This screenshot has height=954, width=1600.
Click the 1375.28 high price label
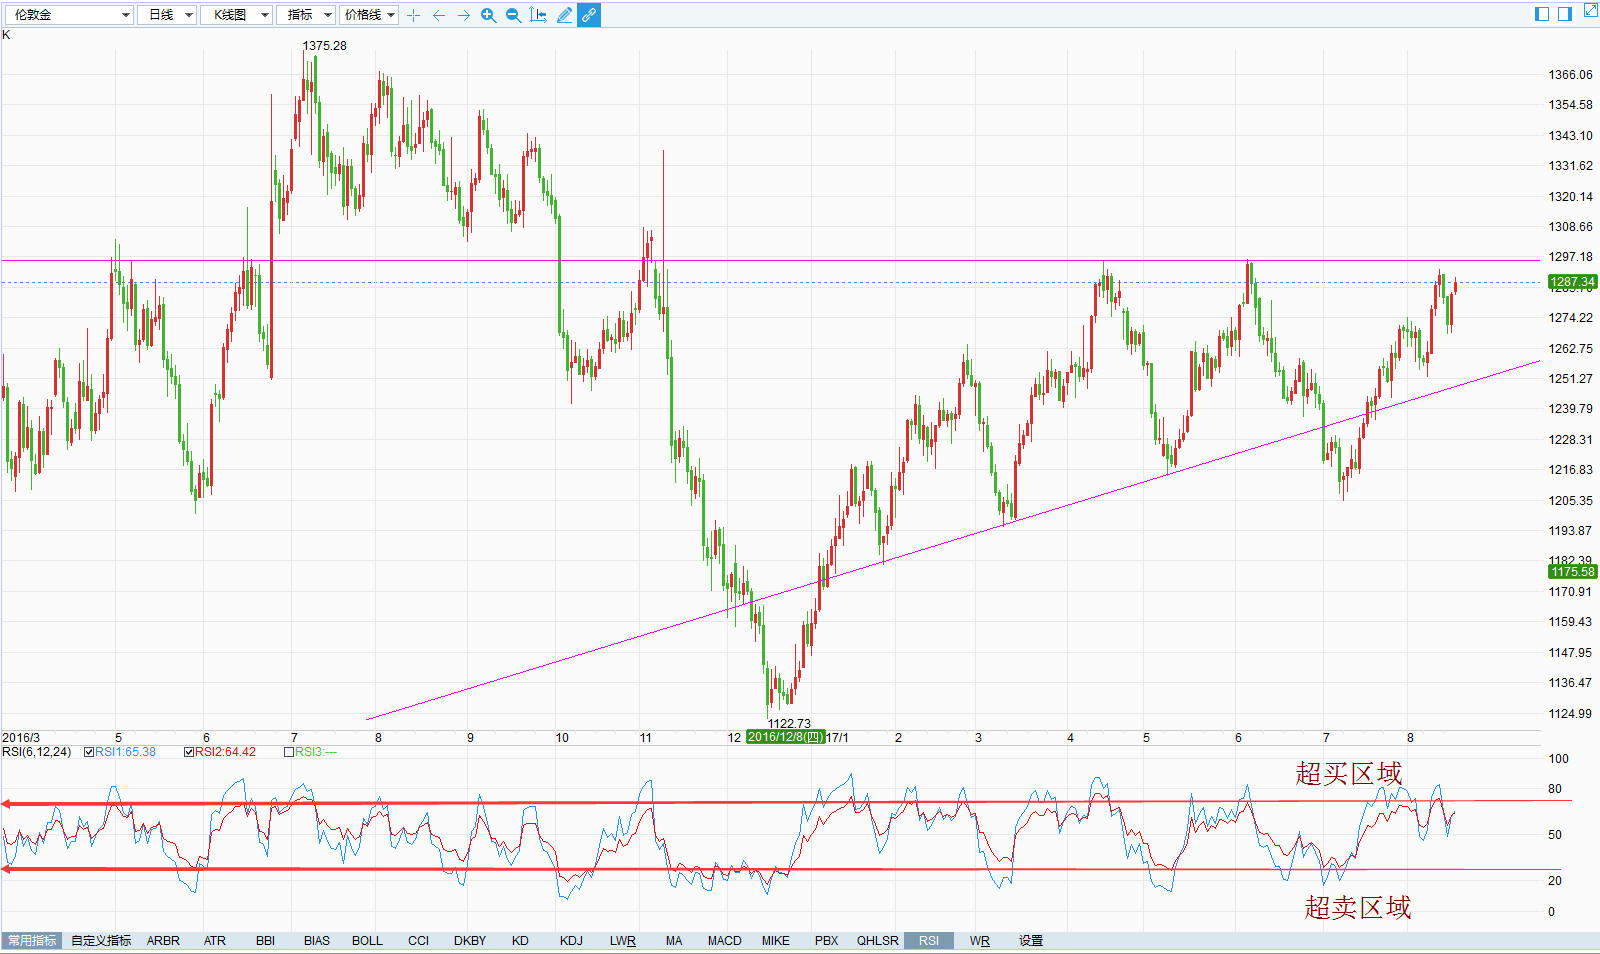(x=325, y=46)
